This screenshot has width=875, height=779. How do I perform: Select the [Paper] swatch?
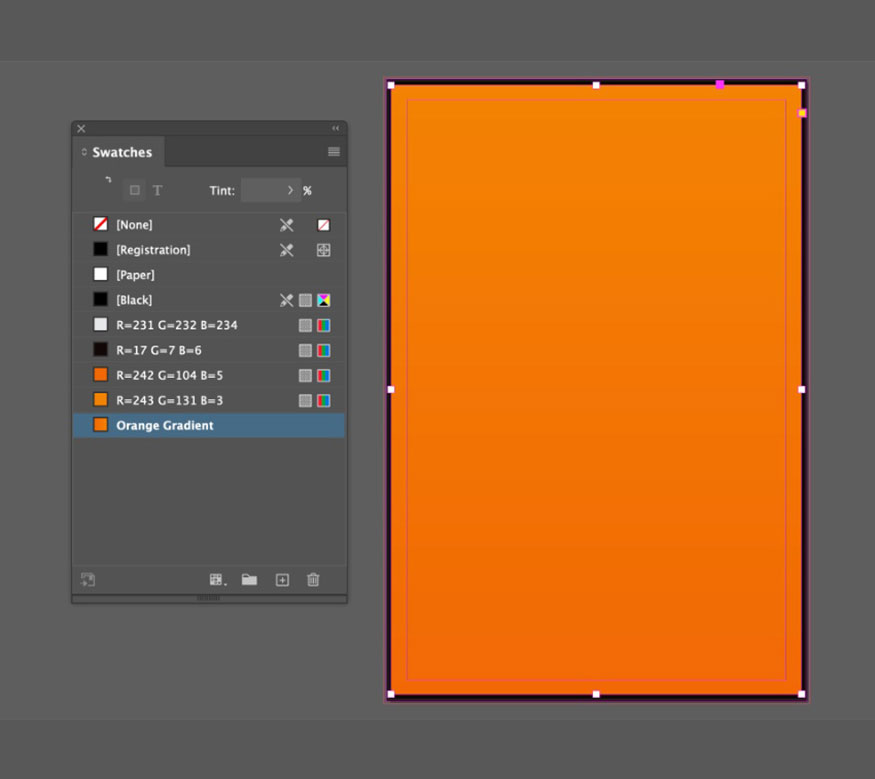[x=209, y=275]
